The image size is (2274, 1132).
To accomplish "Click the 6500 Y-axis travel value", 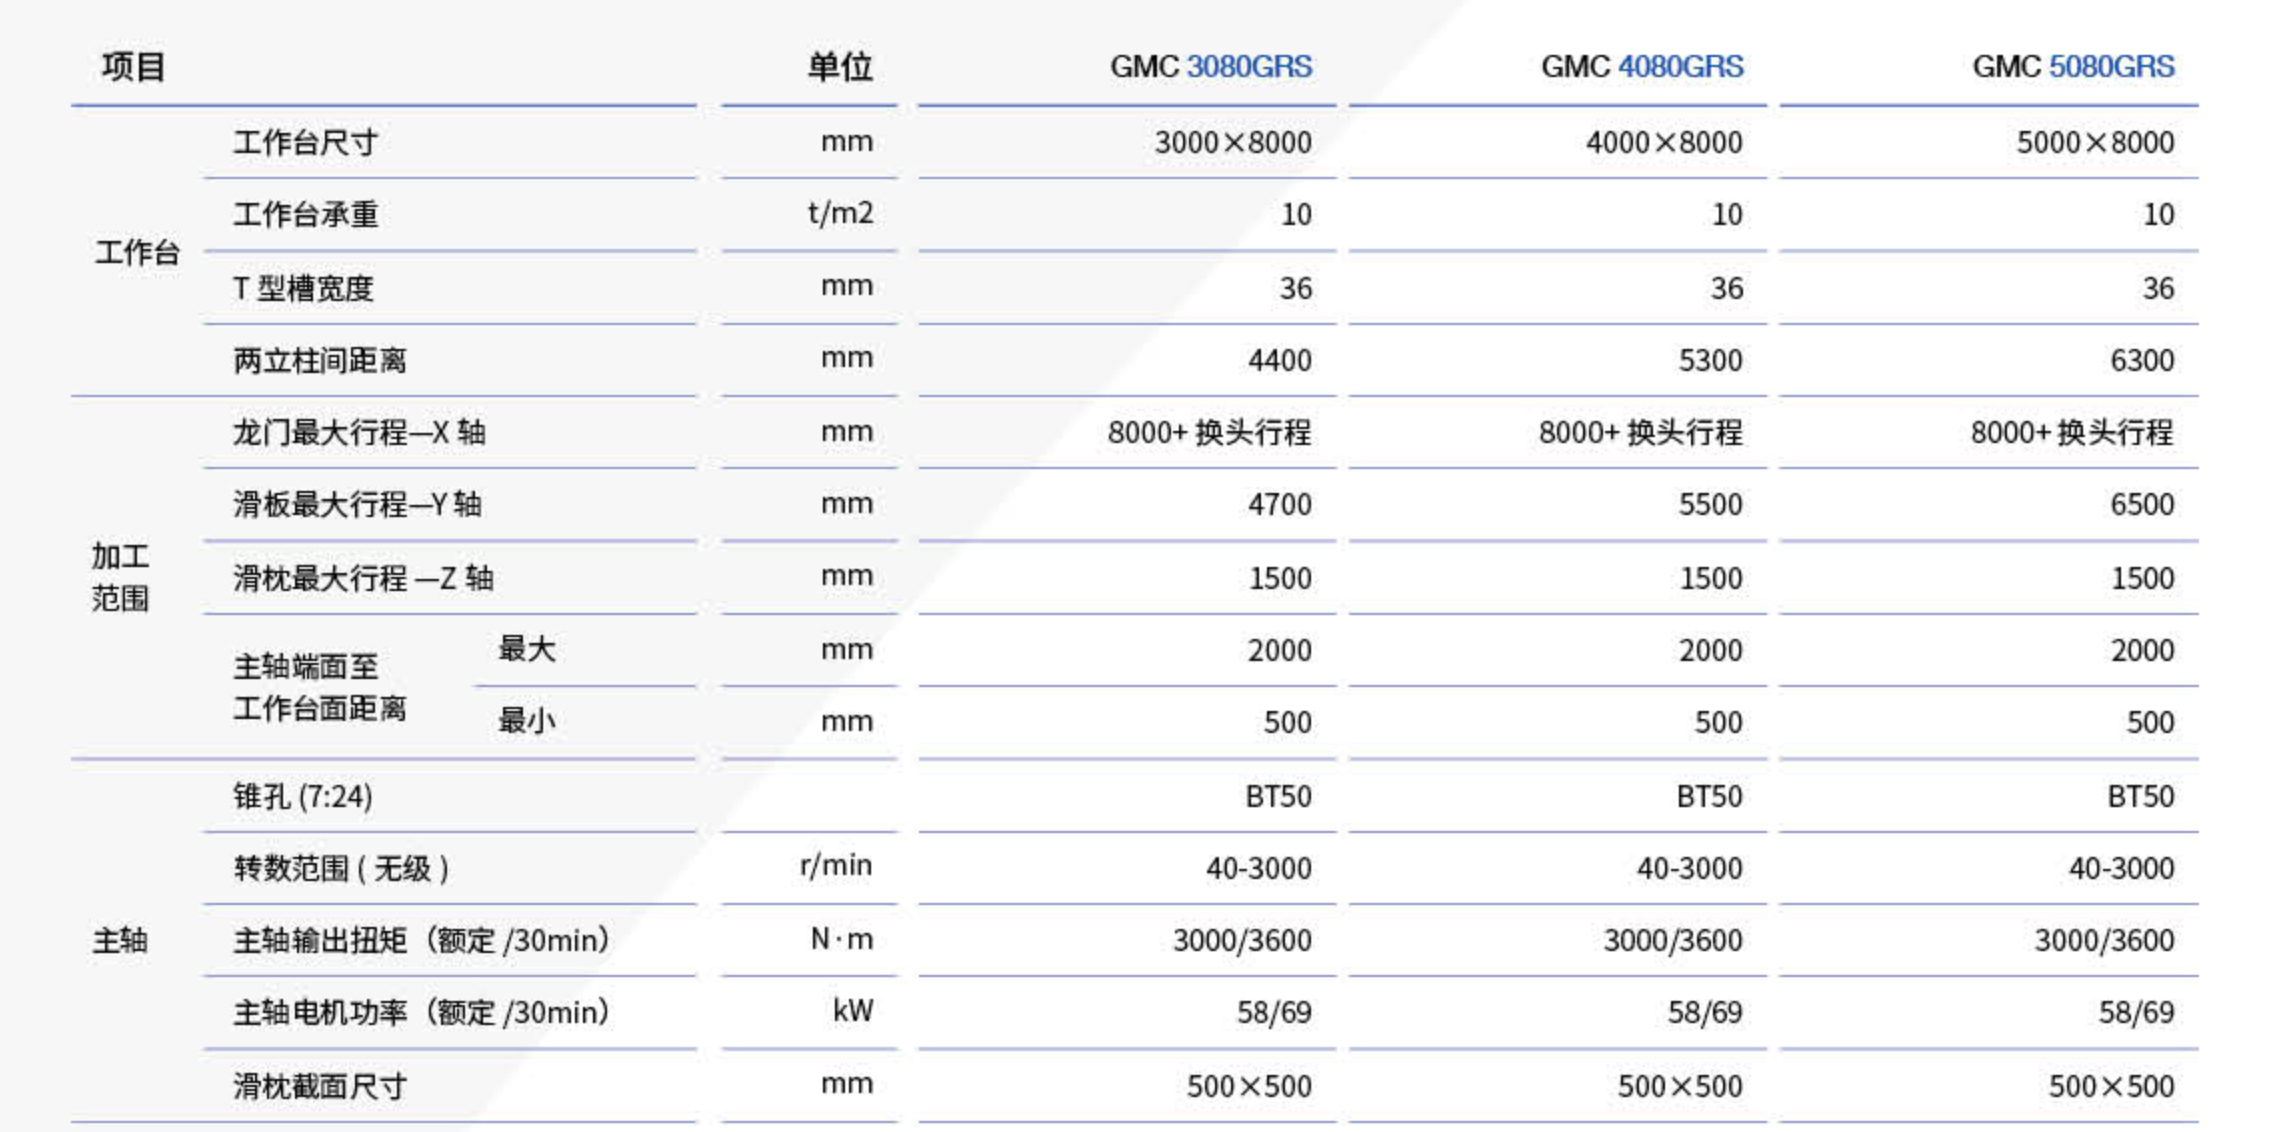I will [2141, 504].
